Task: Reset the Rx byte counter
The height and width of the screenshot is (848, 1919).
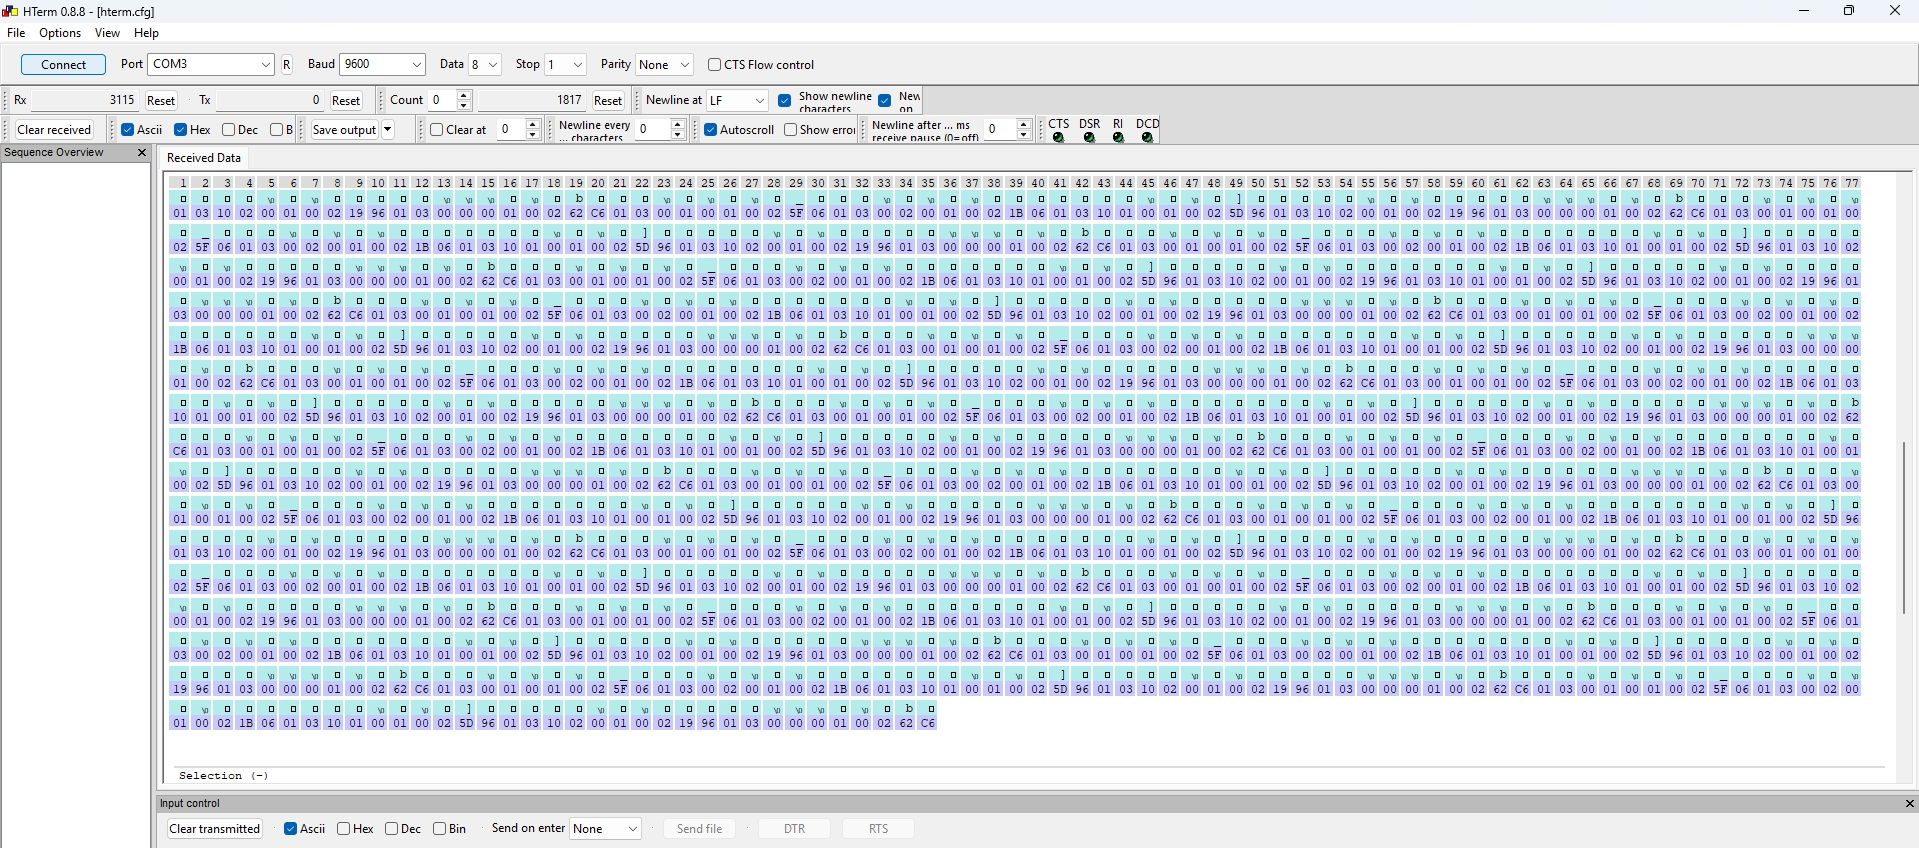Action: 161,101
